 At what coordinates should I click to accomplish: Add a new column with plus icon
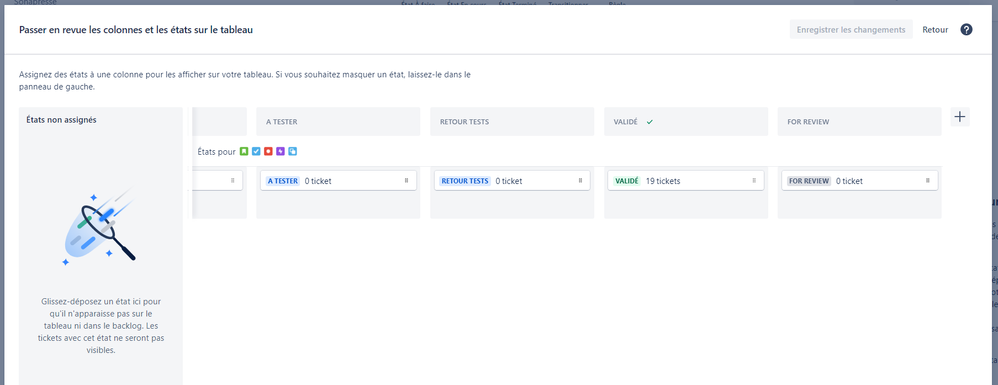[960, 117]
